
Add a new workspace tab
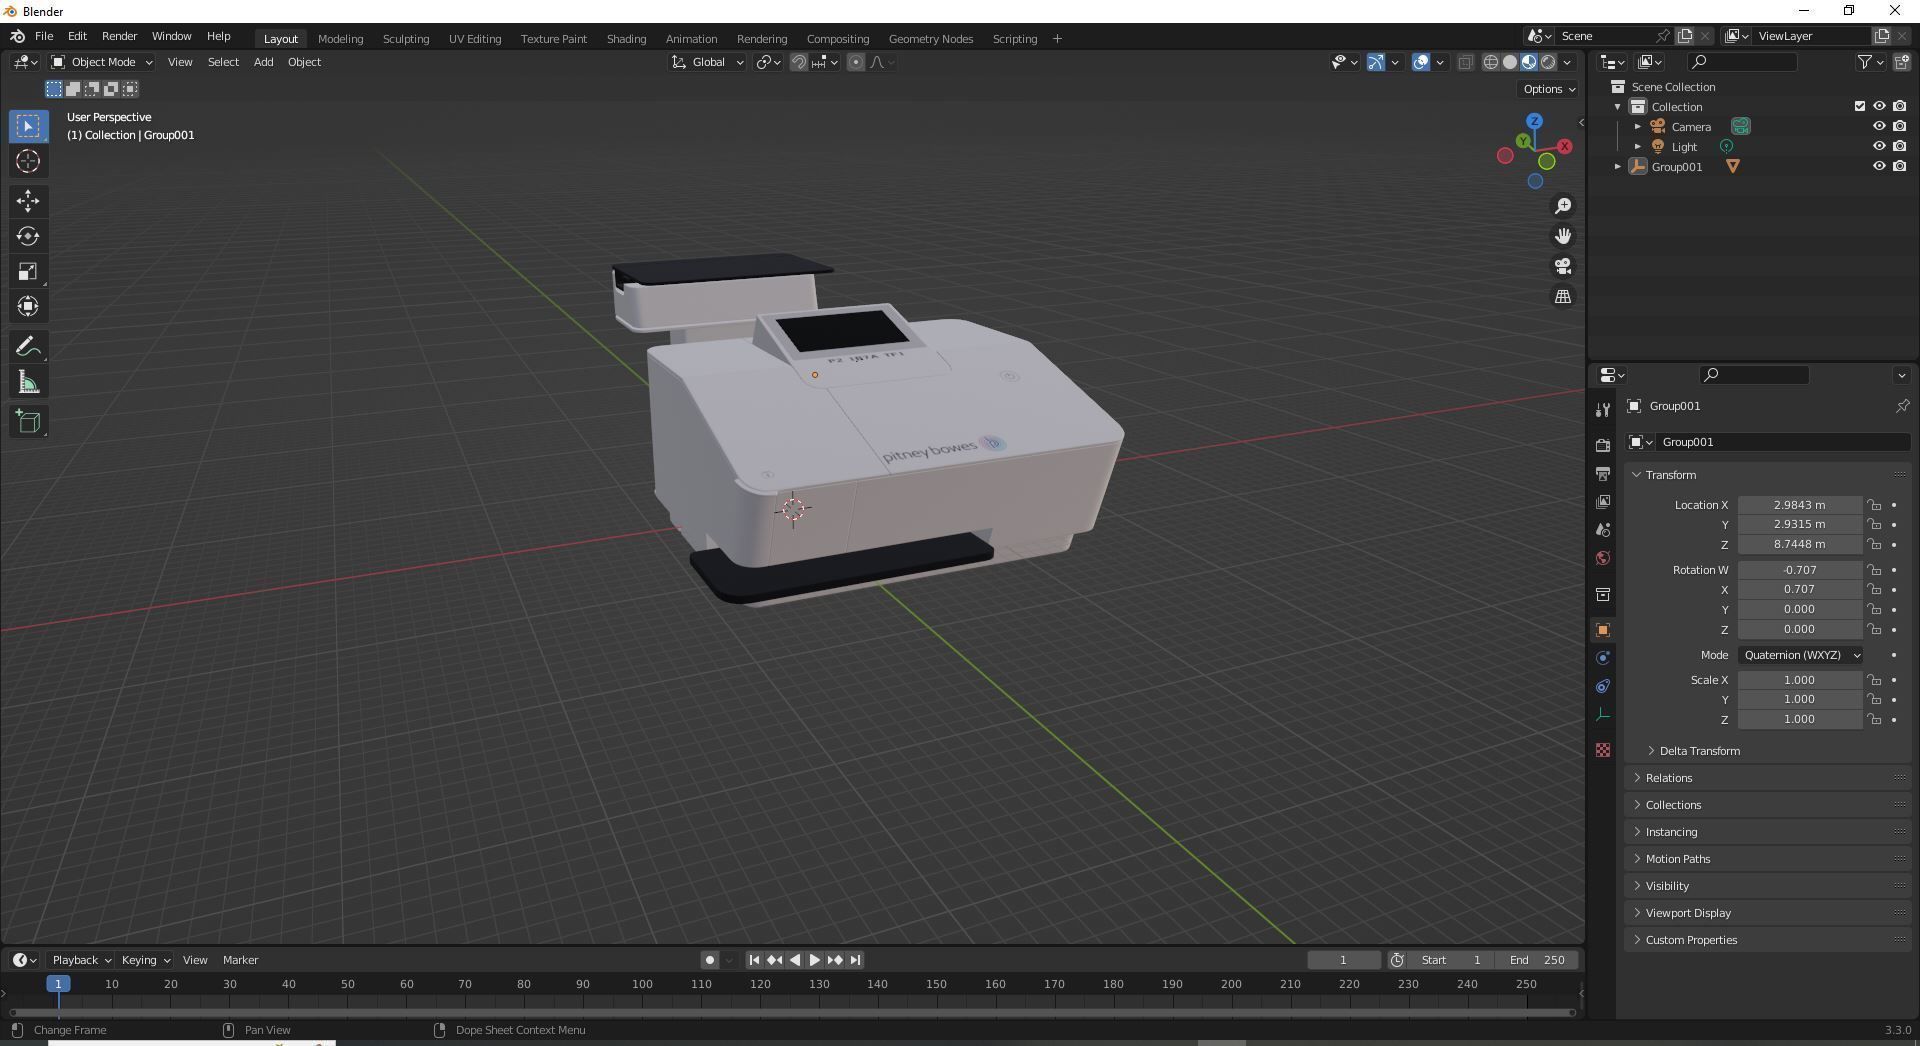(1057, 39)
